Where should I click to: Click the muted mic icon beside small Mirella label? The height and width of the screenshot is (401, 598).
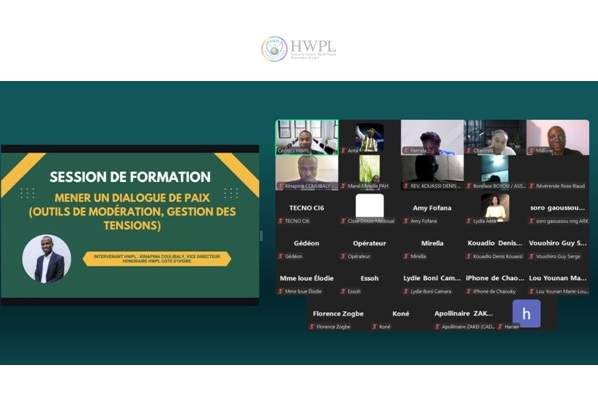406,256
